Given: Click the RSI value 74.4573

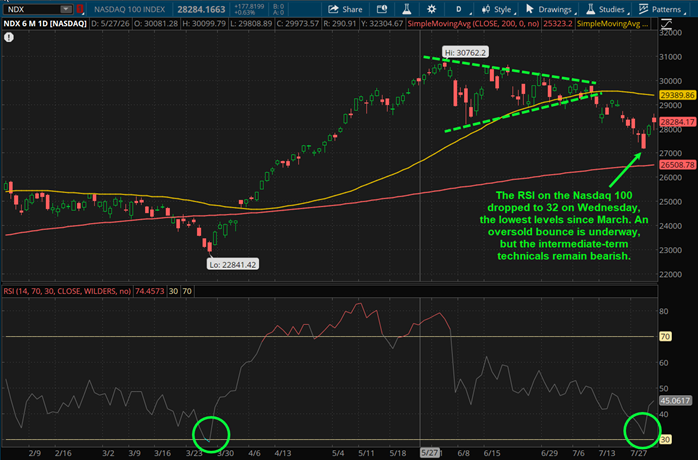Looking at the screenshot, I should coord(150,291).
